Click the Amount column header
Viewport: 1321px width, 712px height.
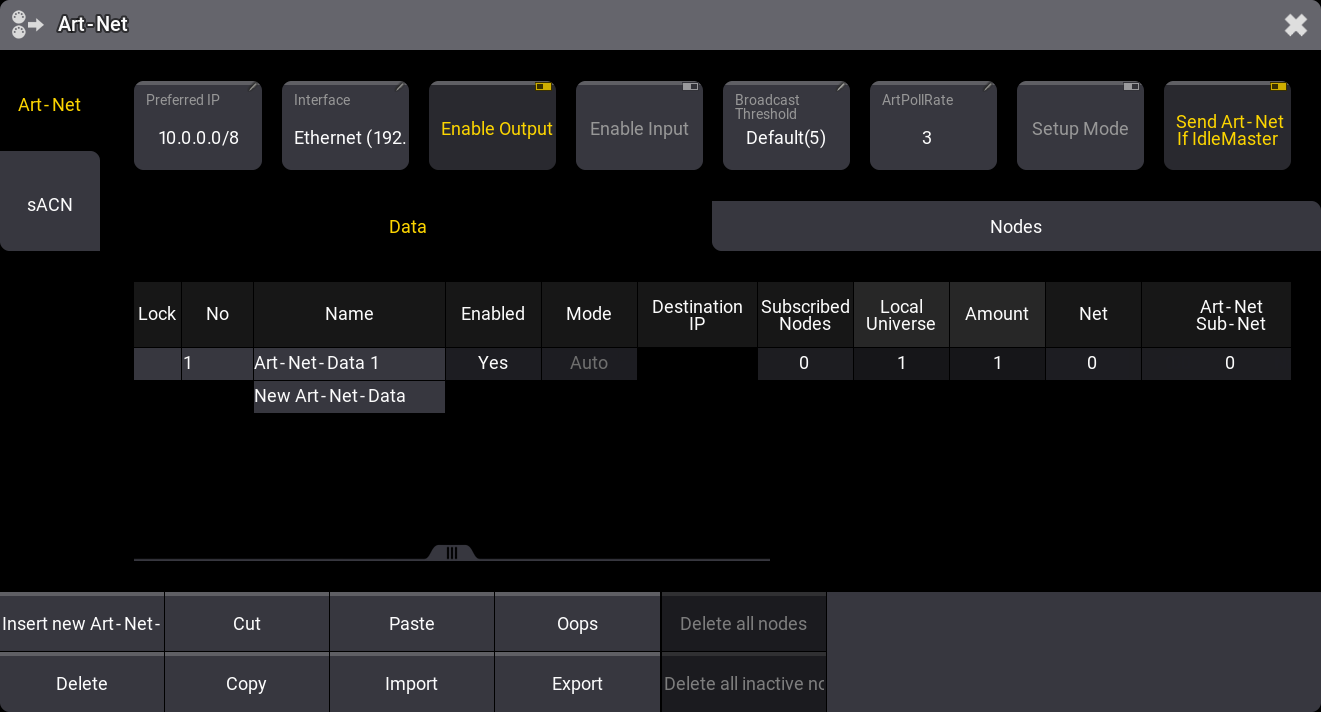pos(997,314)
